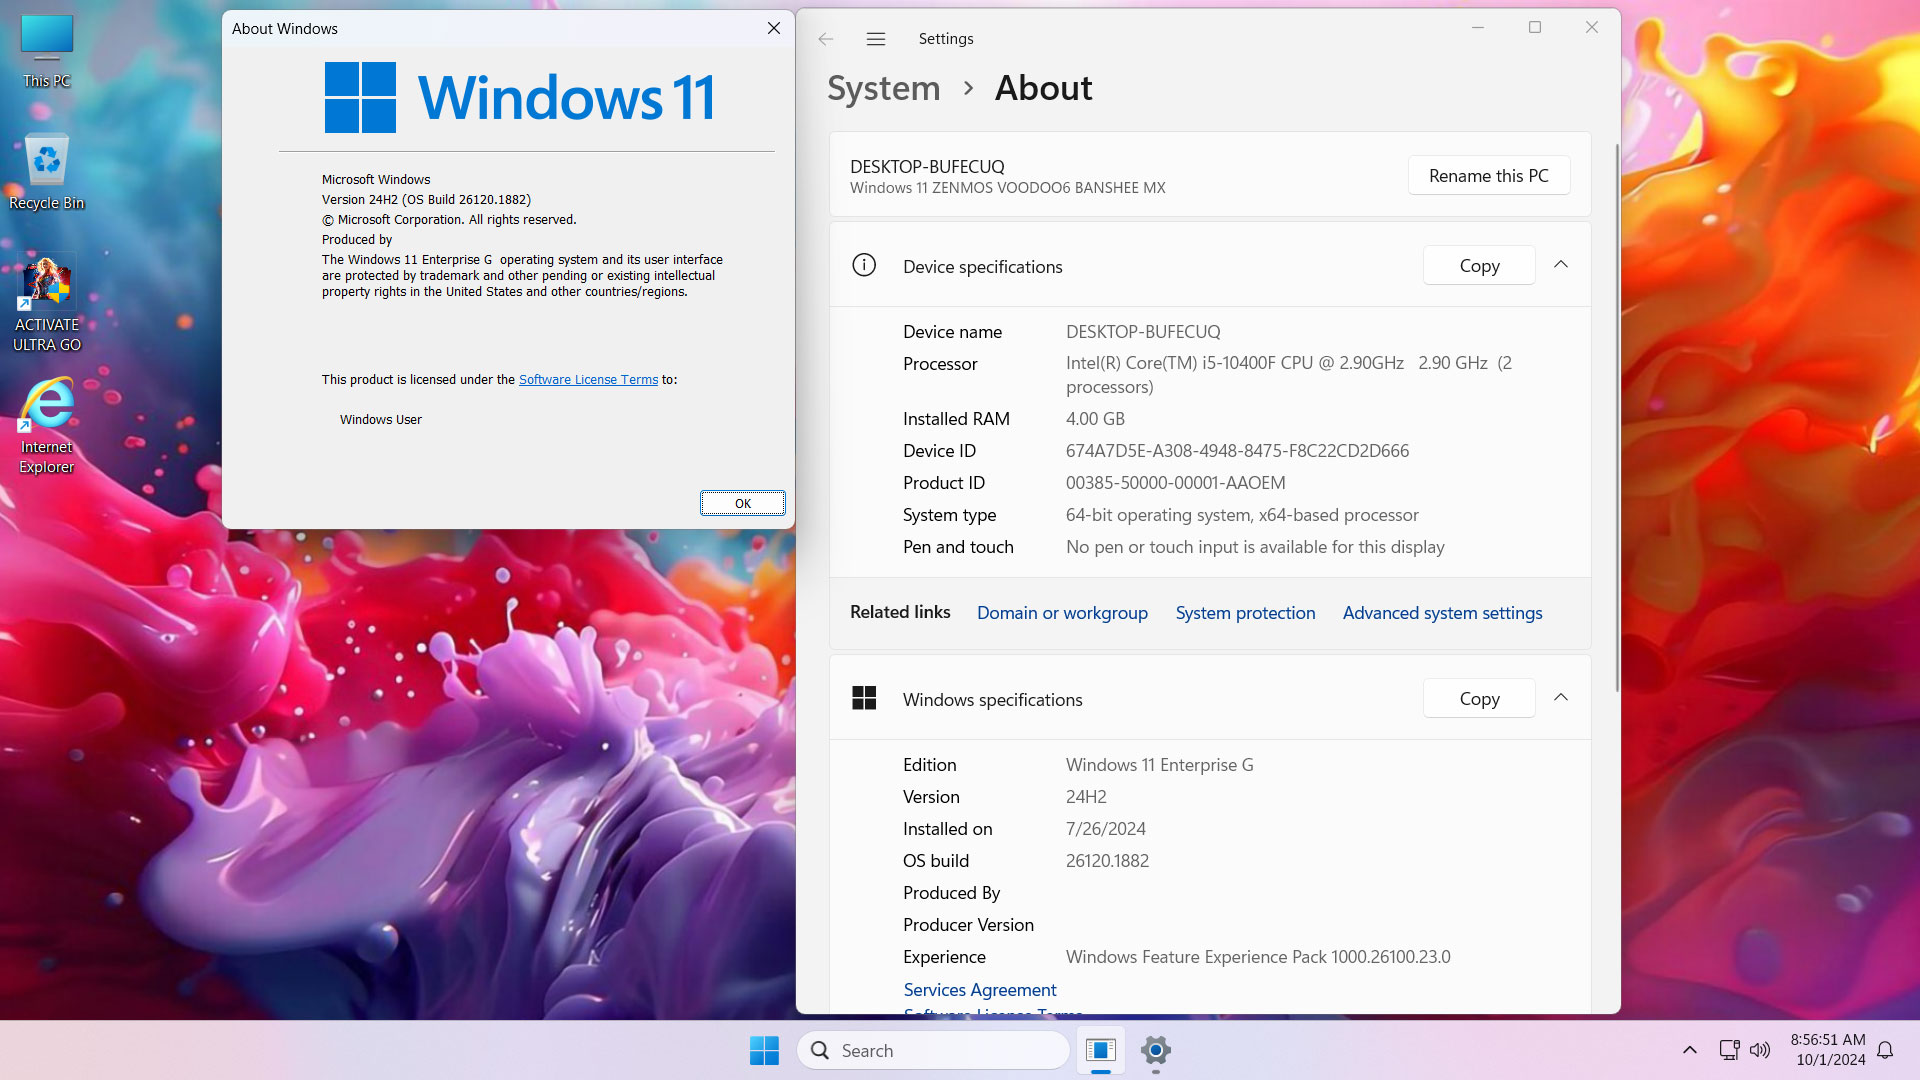Click the Experience pack version text
Image resolution: width=1920 pixels, height=1080 pixels.
(1258, 957)
